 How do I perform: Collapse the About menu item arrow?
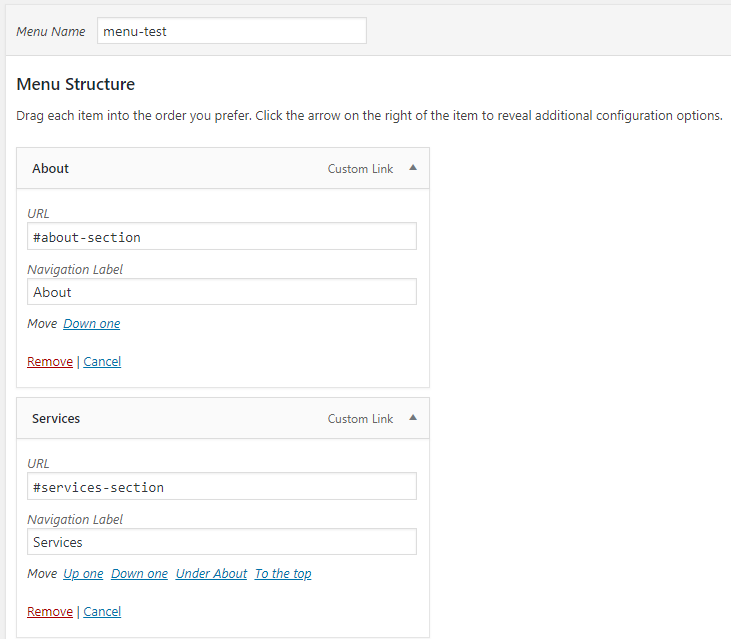[x=413, y=168]
